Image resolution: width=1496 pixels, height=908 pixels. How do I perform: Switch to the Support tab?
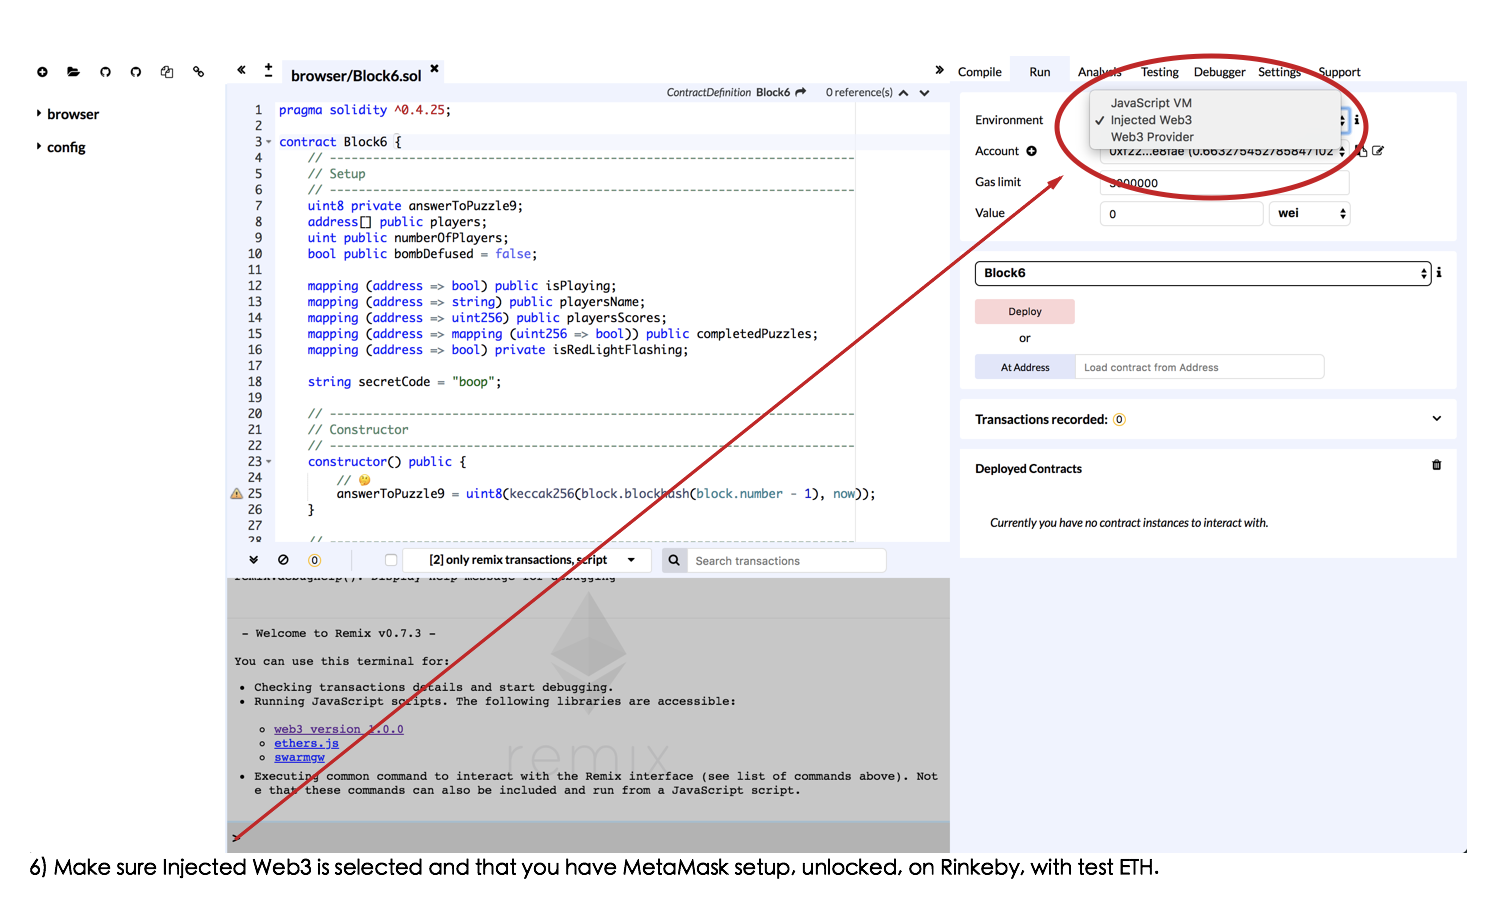pyautogui.click(x=1339, y=72)
